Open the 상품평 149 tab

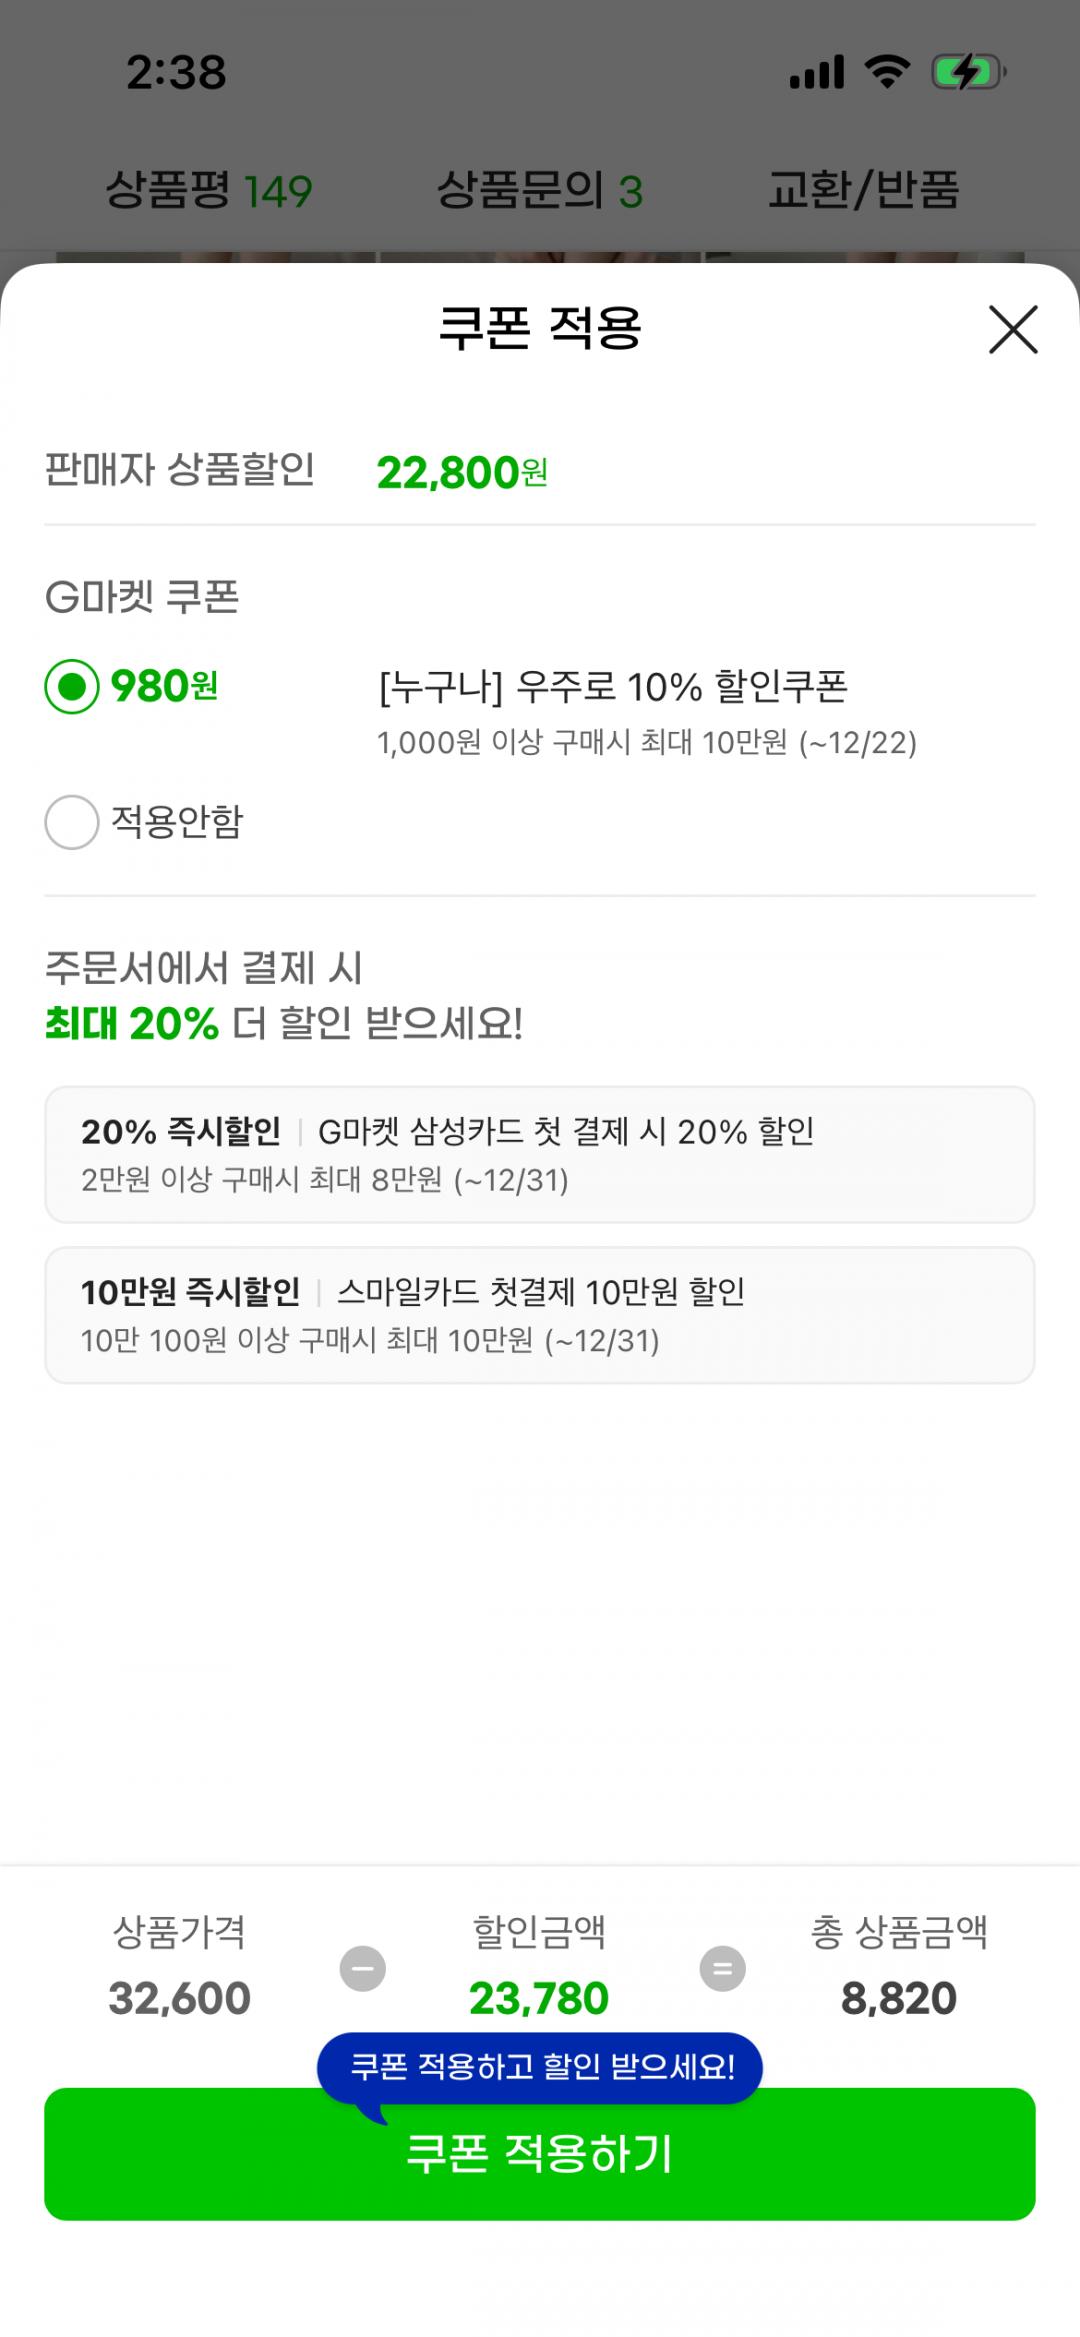(209, 190)
